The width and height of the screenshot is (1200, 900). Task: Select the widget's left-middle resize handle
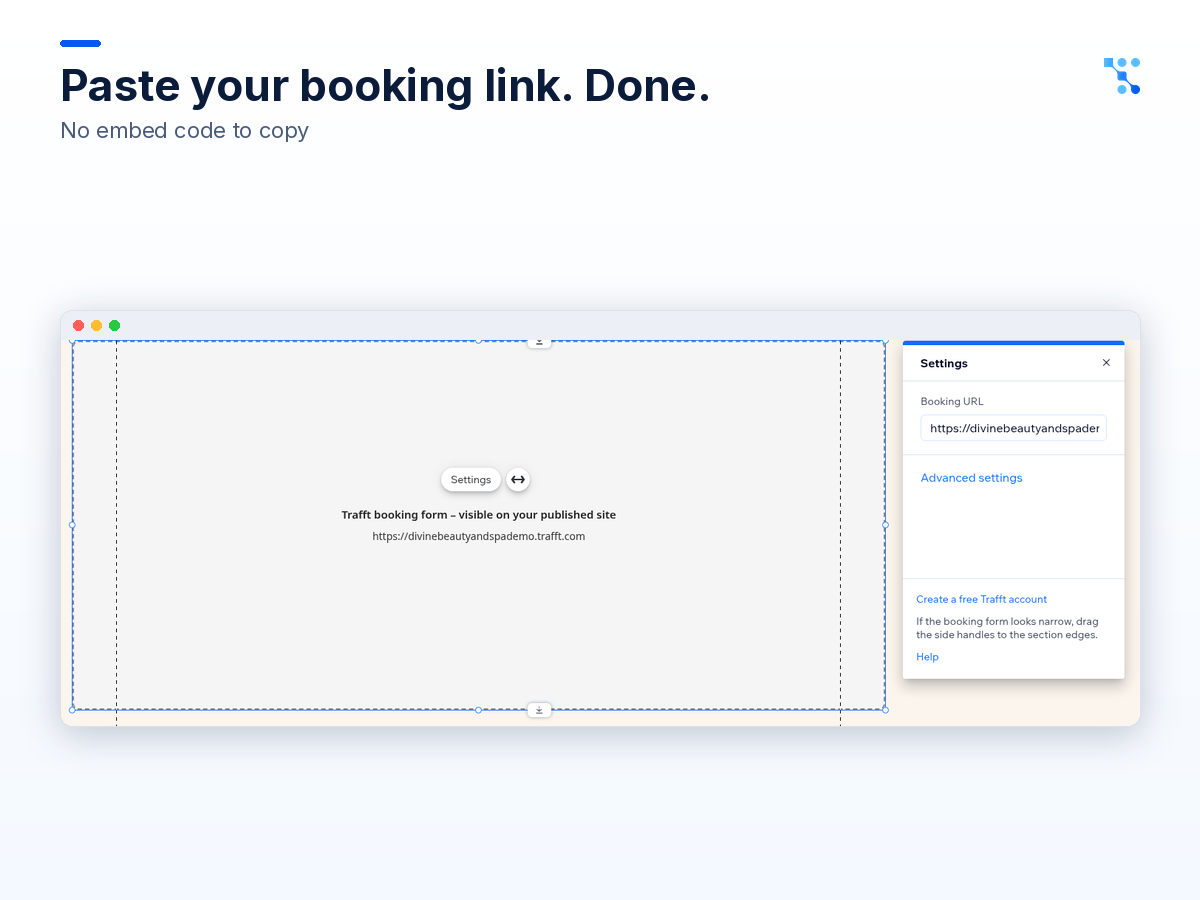(x=72, y=524)
